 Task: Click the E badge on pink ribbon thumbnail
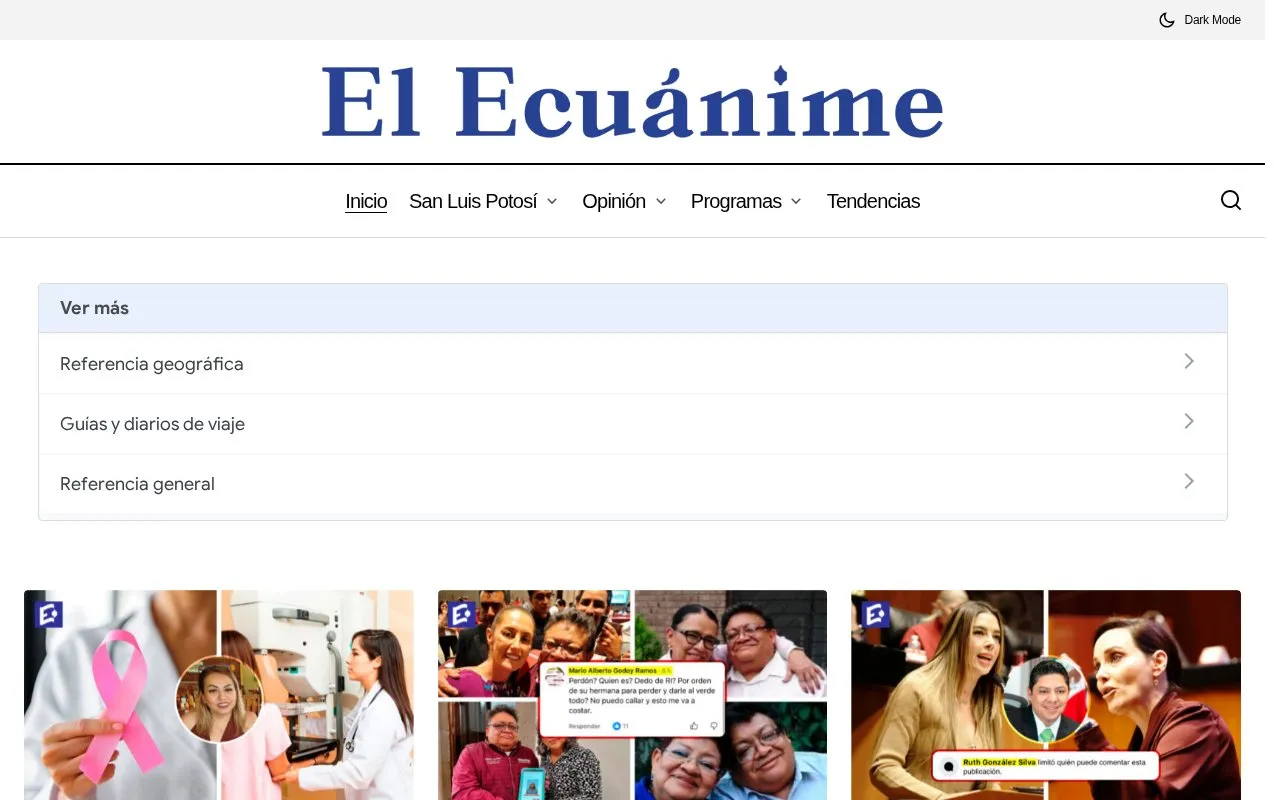[x=48, y=614]
